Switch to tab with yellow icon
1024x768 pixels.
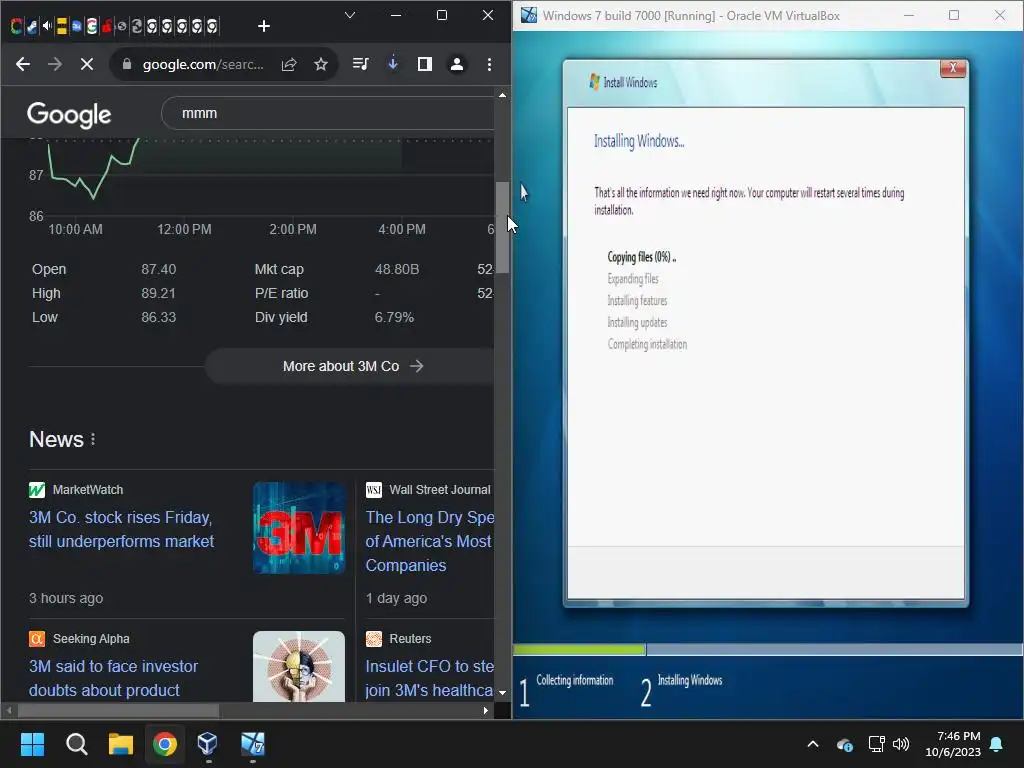tap(61, 26)
